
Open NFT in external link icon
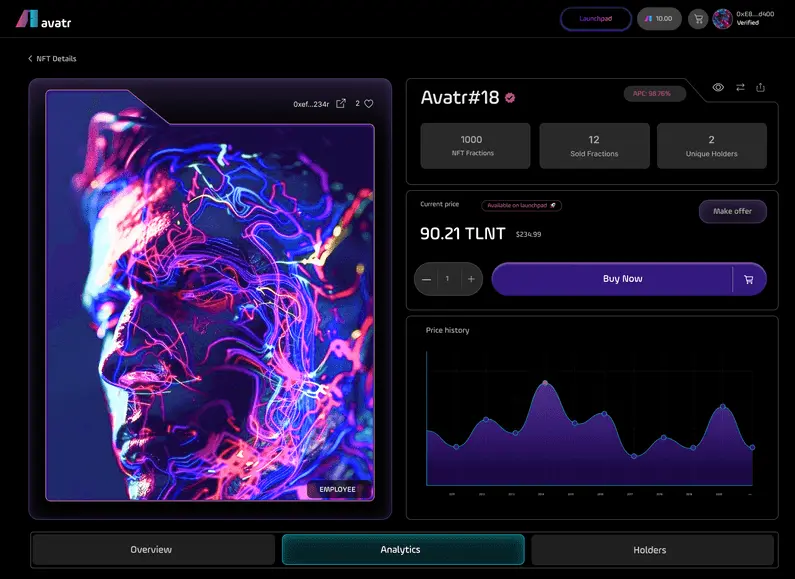341,104
